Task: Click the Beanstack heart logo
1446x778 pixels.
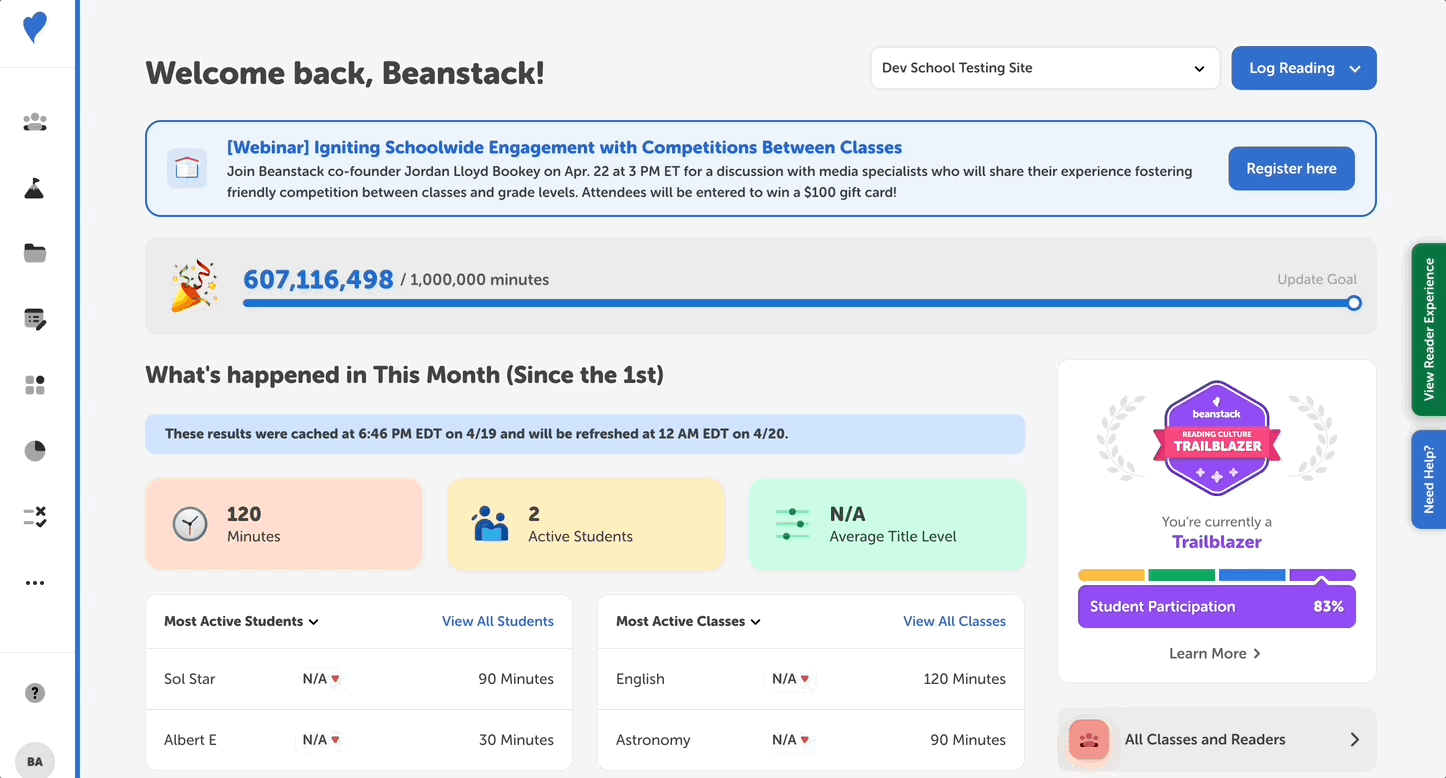Action: coord(35,27)
